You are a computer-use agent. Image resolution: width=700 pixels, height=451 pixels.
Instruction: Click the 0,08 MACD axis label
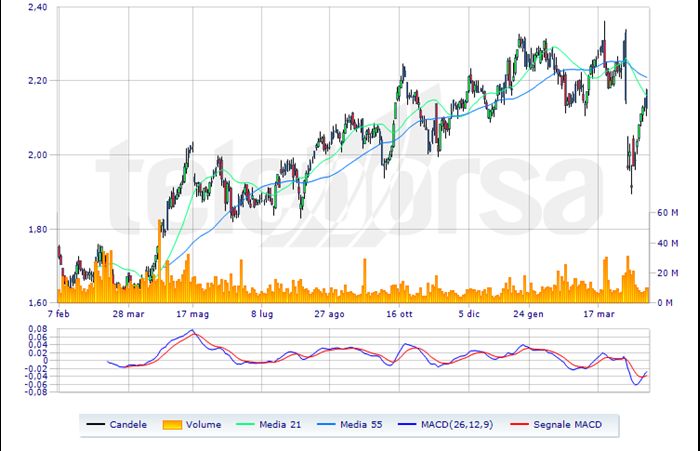pos(37,327)
